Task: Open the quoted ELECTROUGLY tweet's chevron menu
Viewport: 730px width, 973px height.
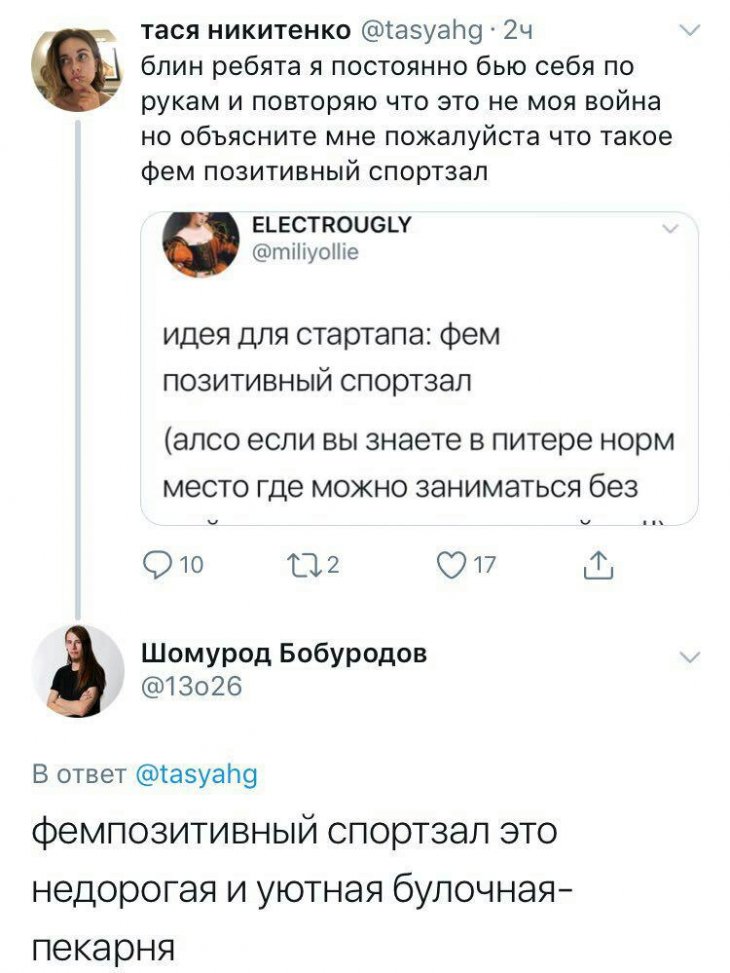Action: click(x=670, y=231)
